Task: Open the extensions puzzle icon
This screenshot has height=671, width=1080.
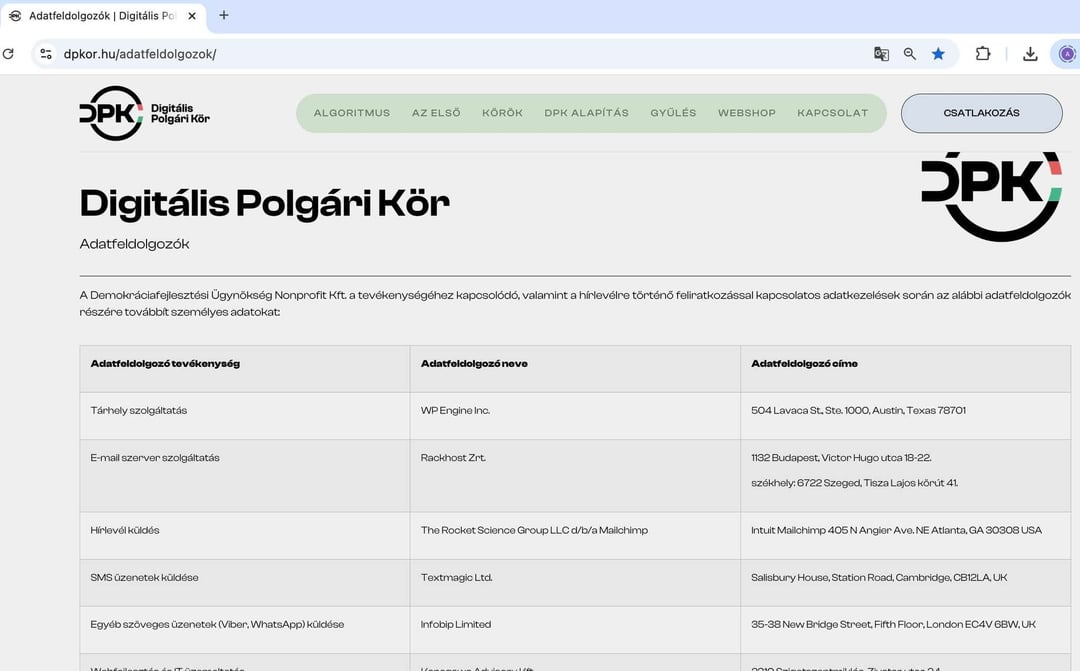Action: point(983,54)
